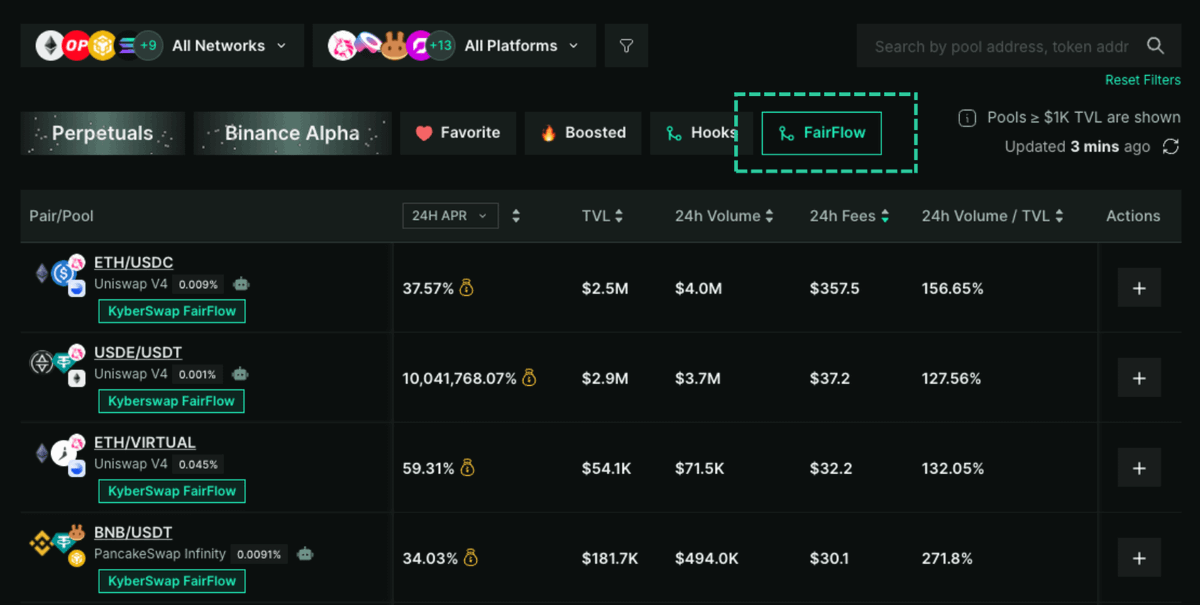The height and width of the screenshot is (605, 1200).
Task: Click the reward bag icon next to 10,041,768.07%
Action: [x=529, y=378]
